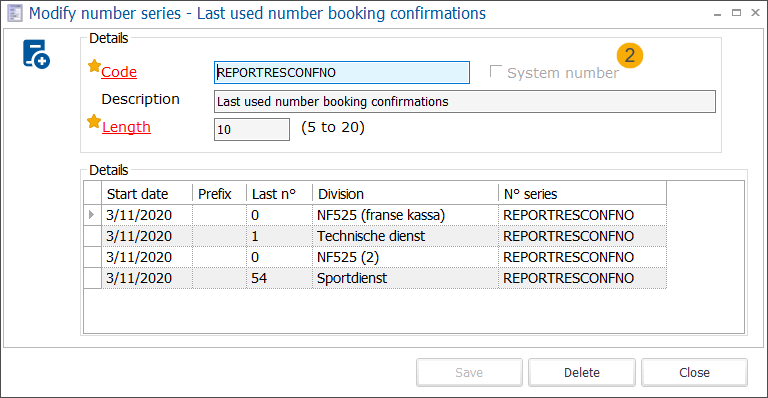Click the window title bar app icon
This screenshot has width=768, height=398.
(15, 13)
